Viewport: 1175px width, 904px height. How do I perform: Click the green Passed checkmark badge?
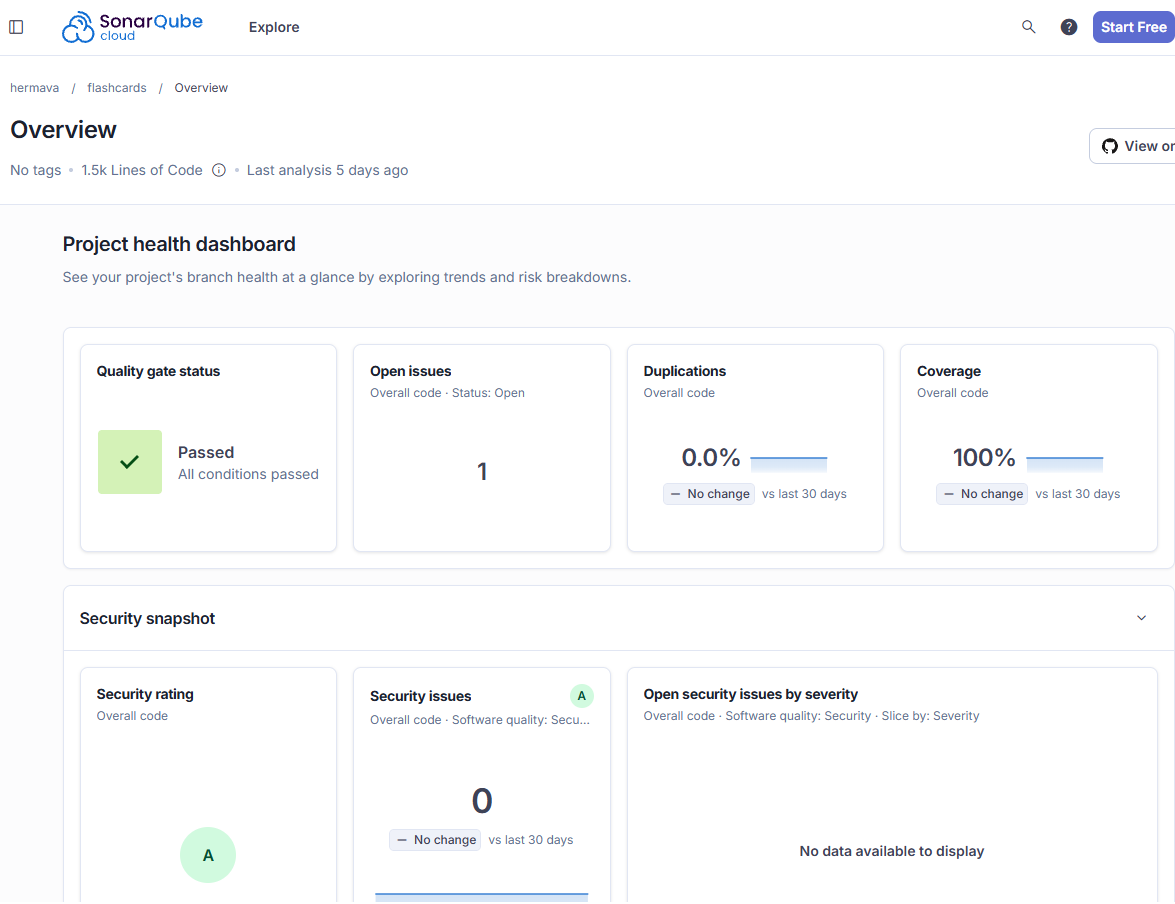coord(130,462)
